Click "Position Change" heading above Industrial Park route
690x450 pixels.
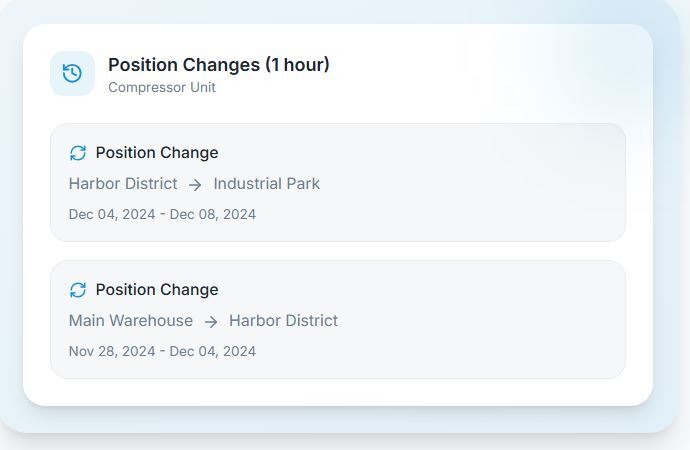click(157, 153)
